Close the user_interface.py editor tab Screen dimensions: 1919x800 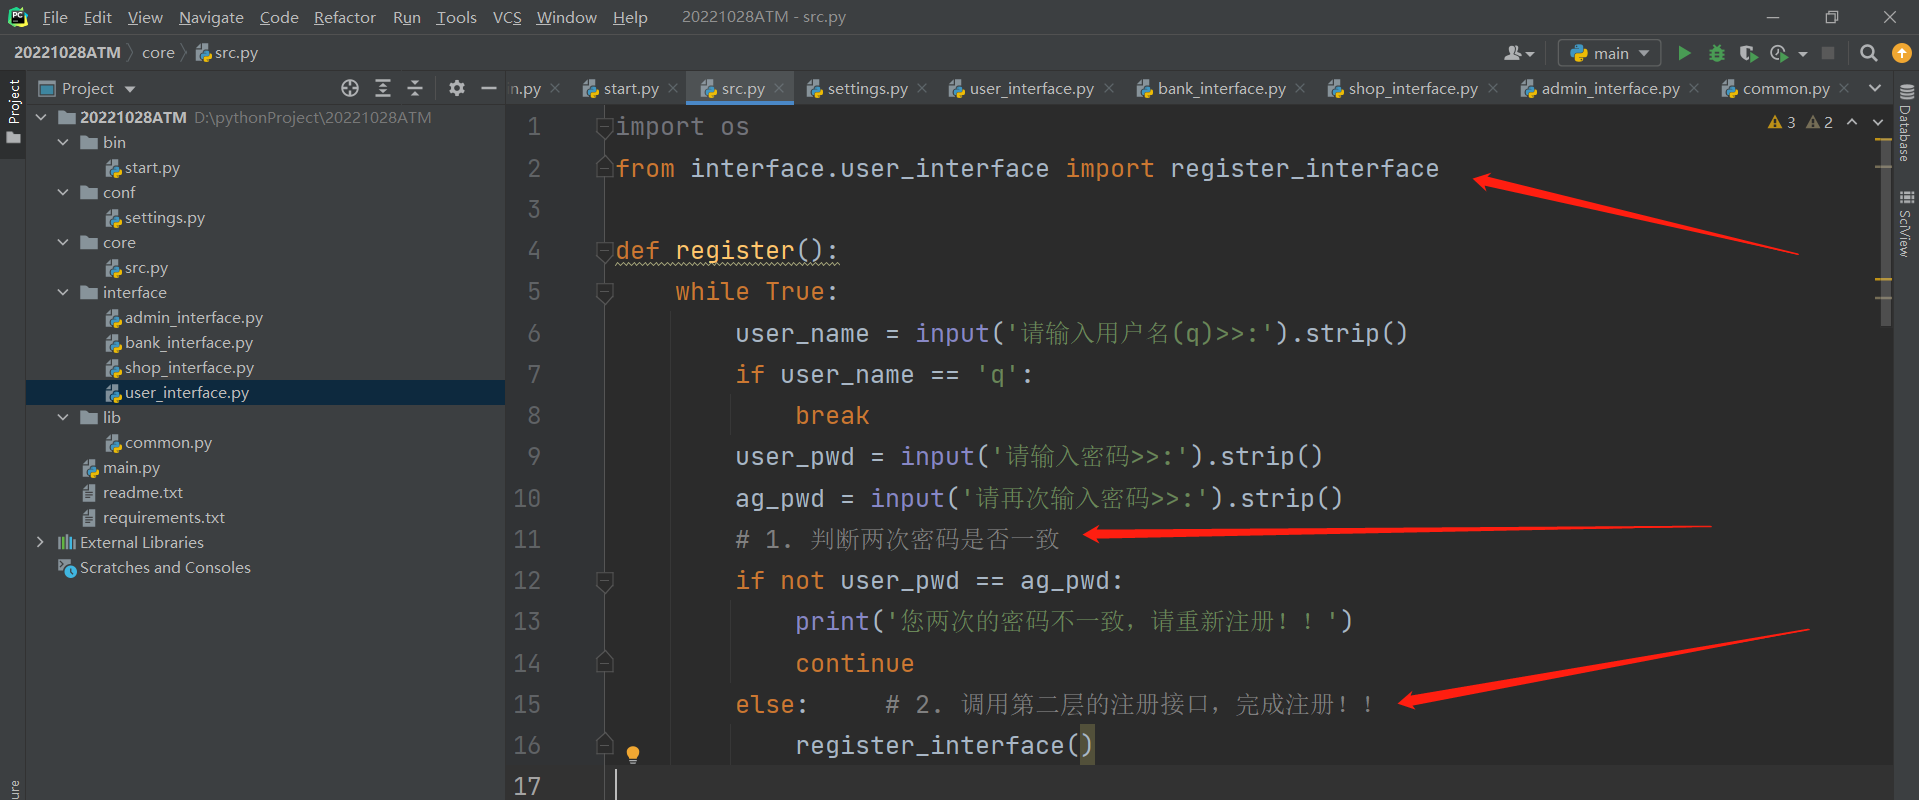pyautogui.click(x=1109, y=88)
